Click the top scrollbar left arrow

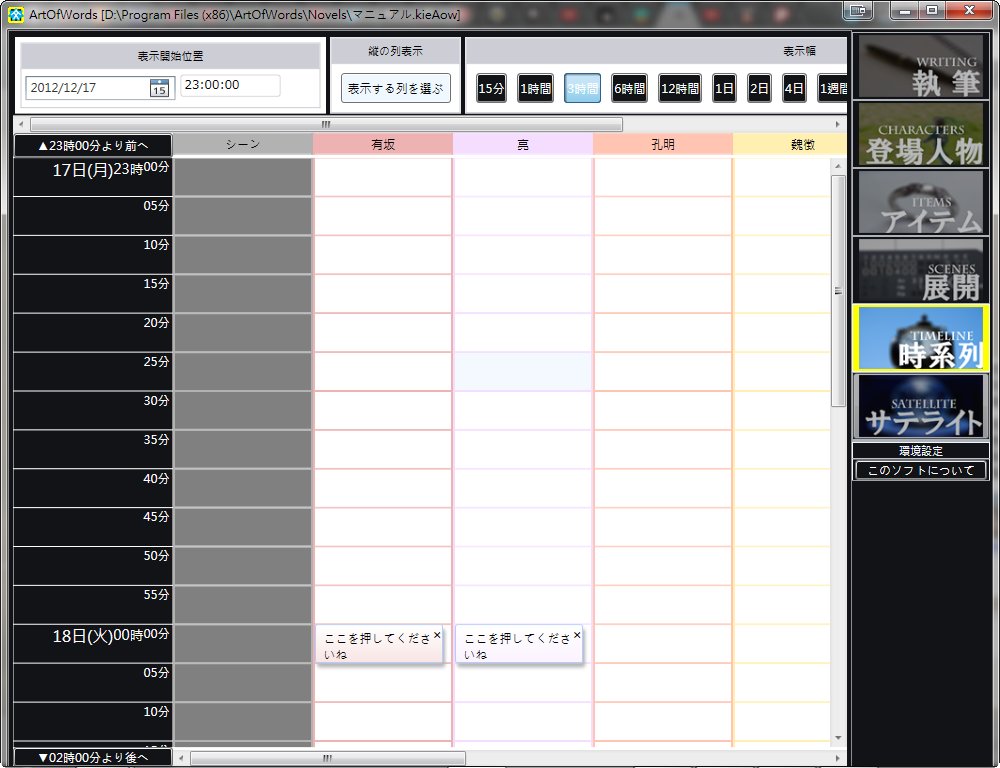coord(21,124)
